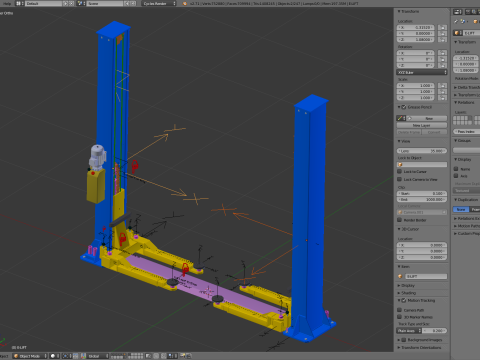Toggle the snap magnet icon
The width and height of the screenshot is (480, 360).
click(x=163, y=356)
